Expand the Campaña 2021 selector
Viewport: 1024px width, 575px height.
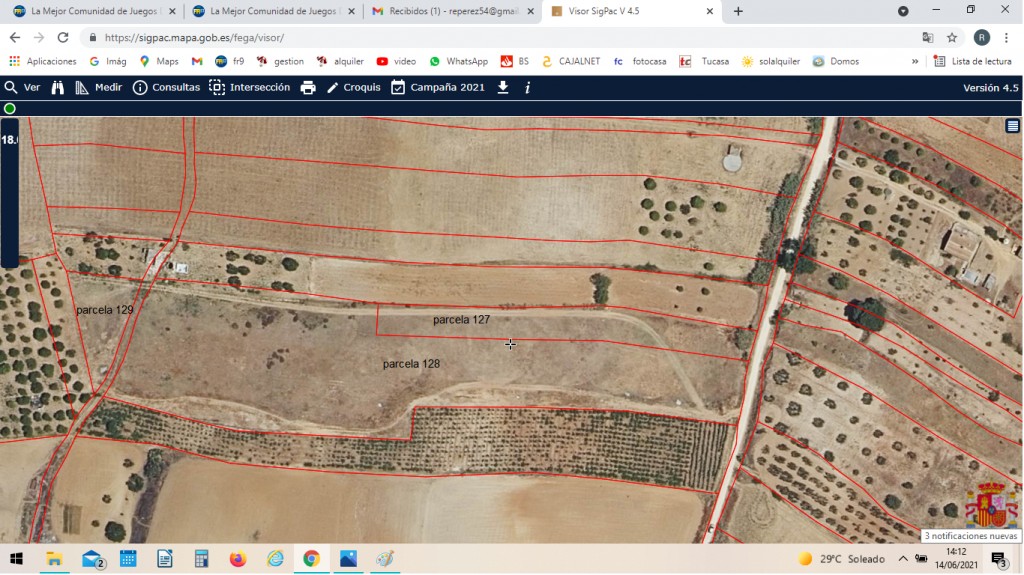pos(438,88)
